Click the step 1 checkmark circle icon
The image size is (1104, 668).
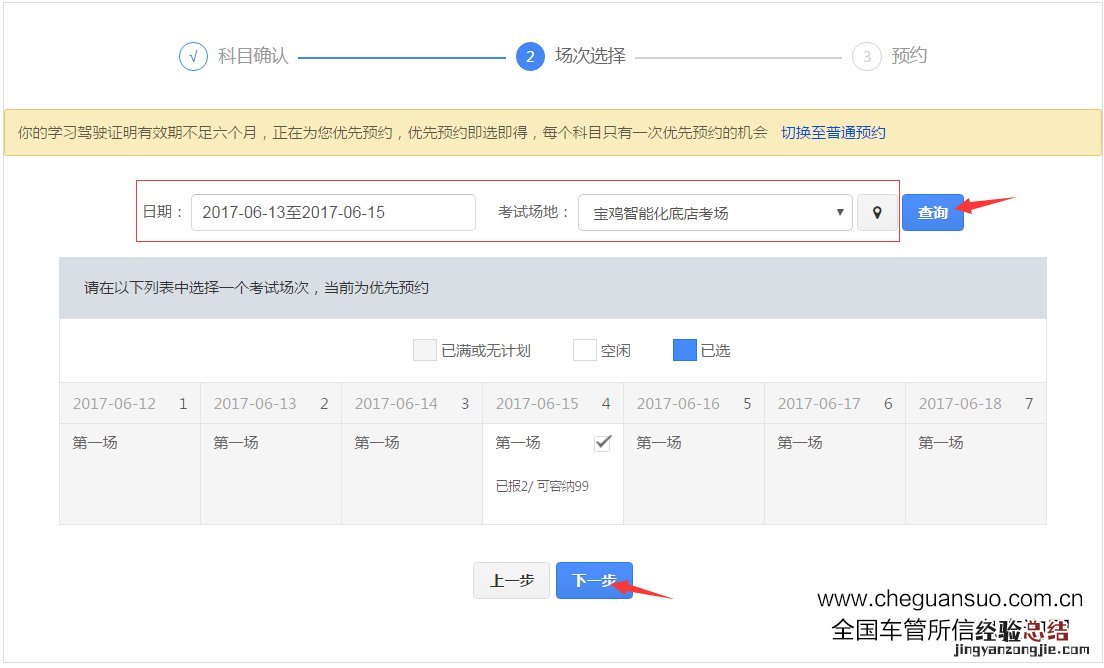(193, 57)
